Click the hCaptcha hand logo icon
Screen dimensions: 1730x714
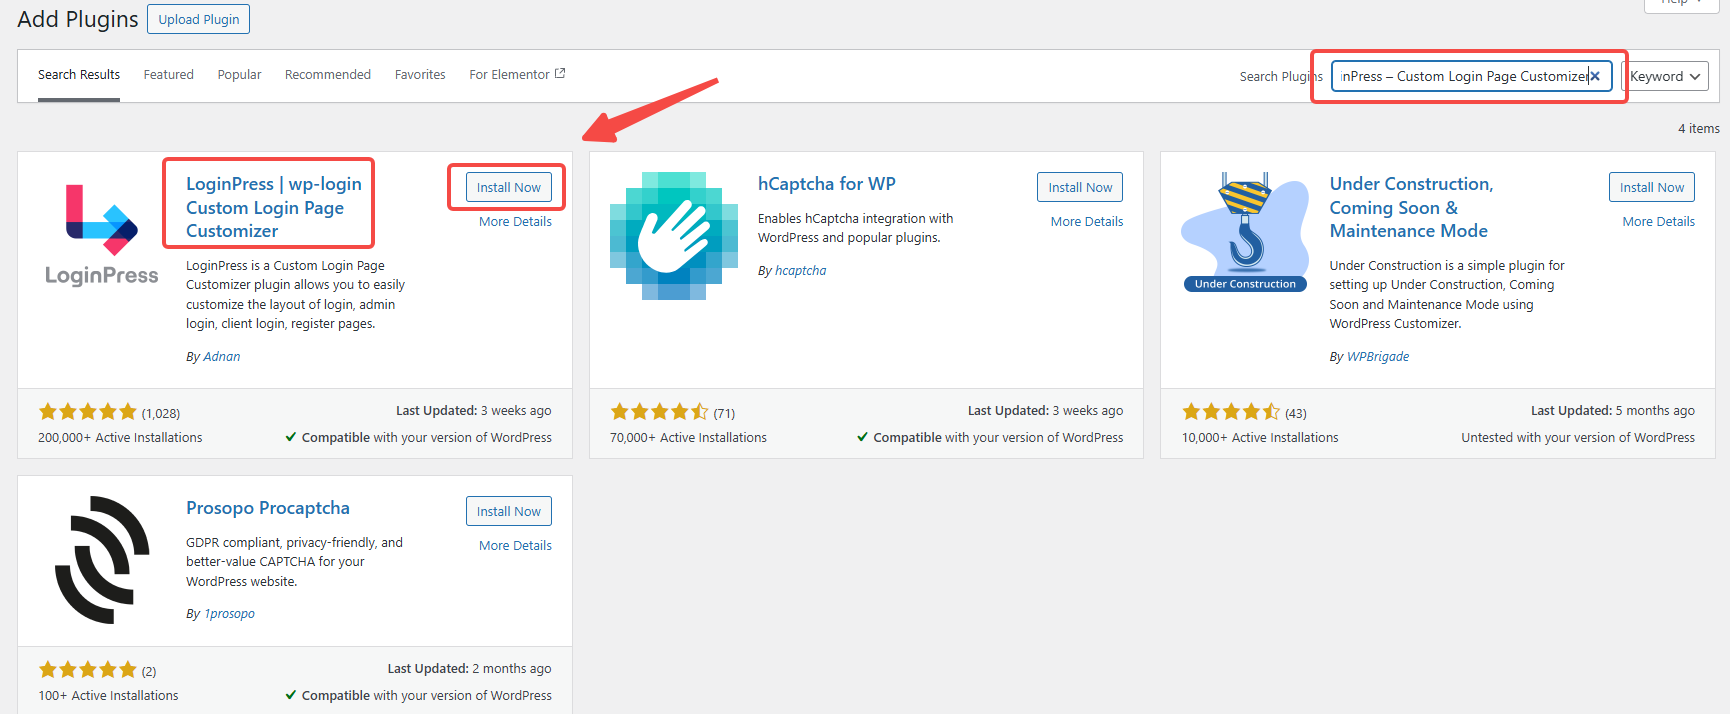pos(673,236)
